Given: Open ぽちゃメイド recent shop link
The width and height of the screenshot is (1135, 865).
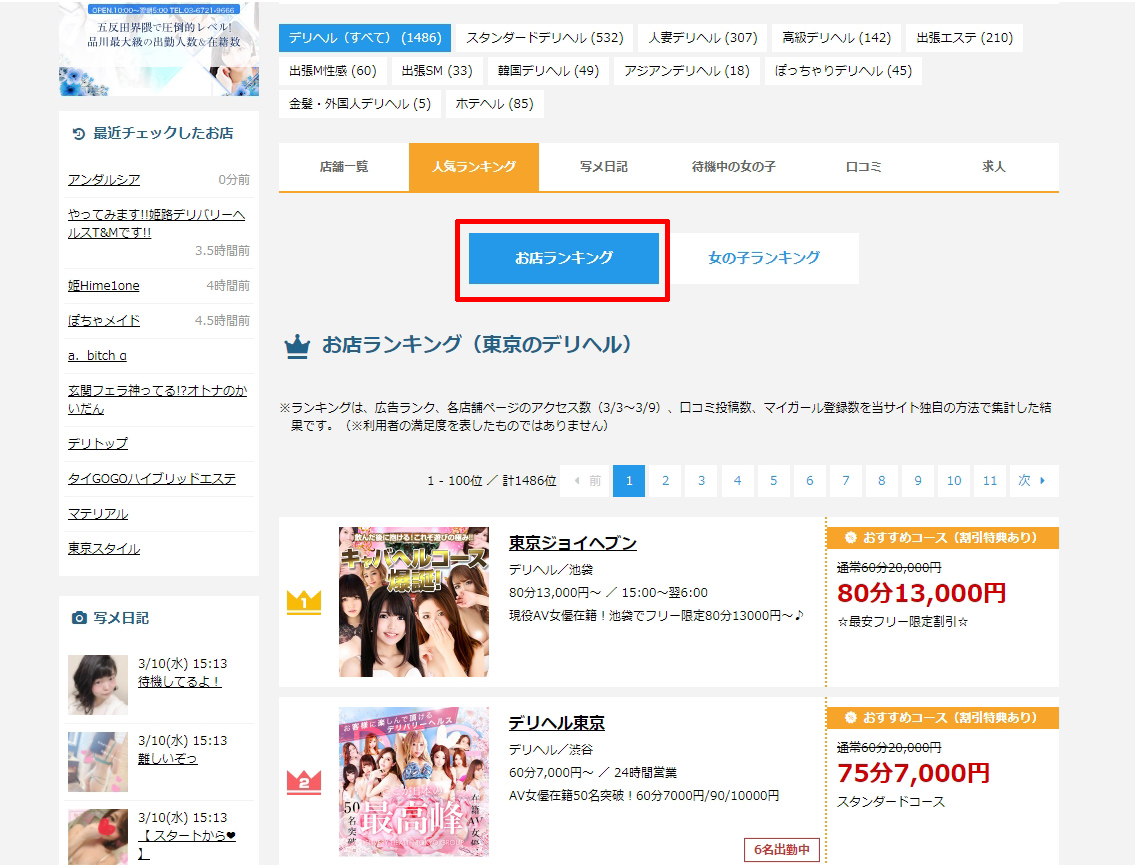Looking at the screenshot, I should coord(104,321).
